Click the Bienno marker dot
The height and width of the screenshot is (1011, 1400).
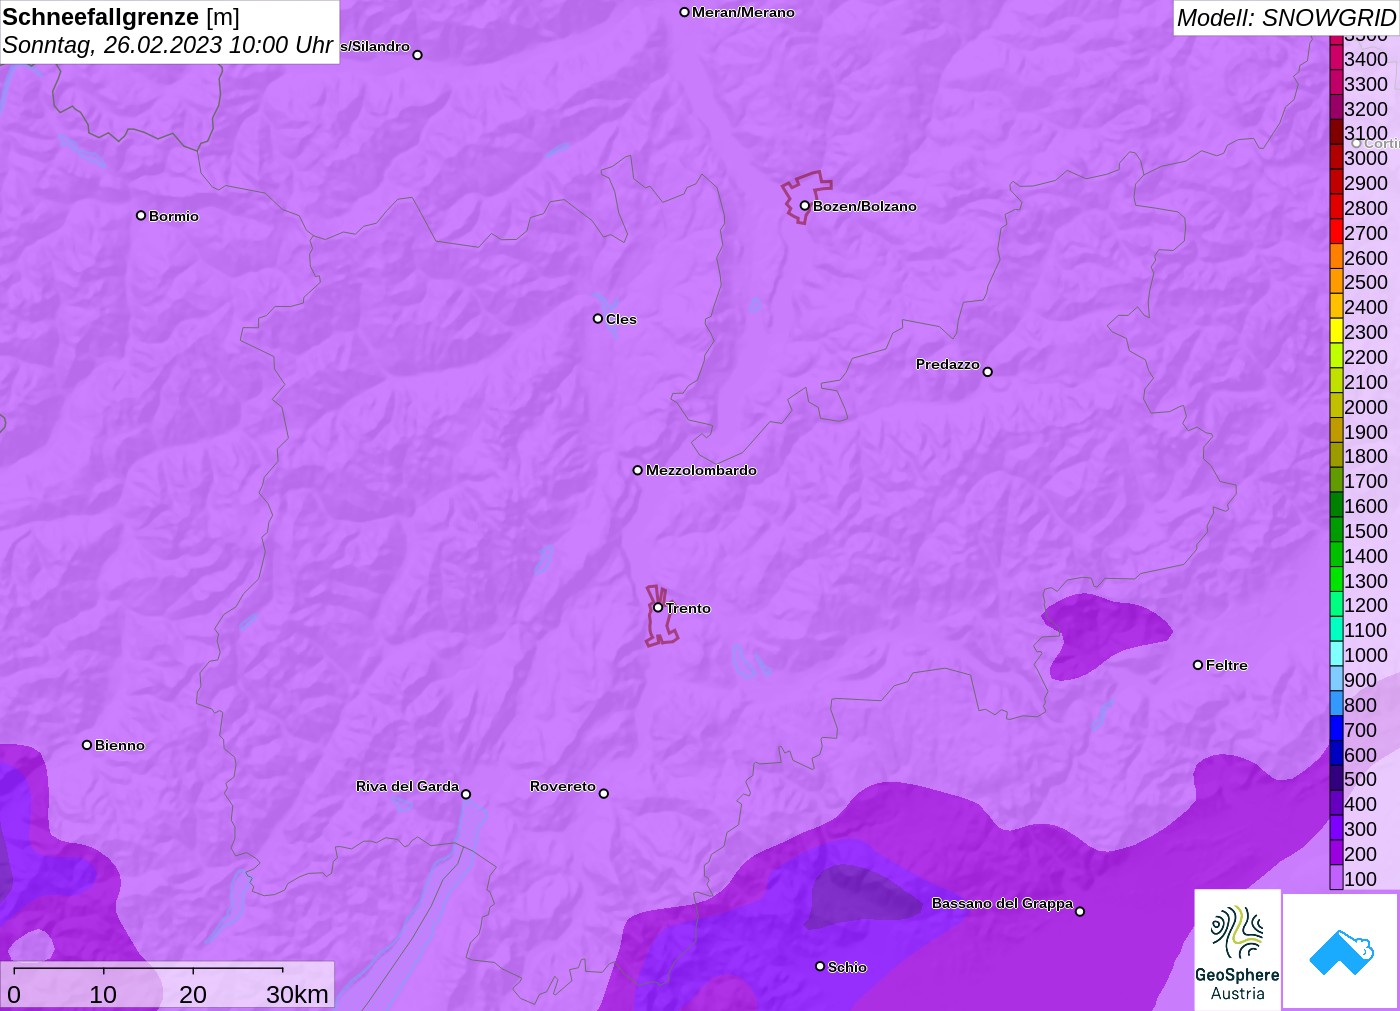pos(87,745)
